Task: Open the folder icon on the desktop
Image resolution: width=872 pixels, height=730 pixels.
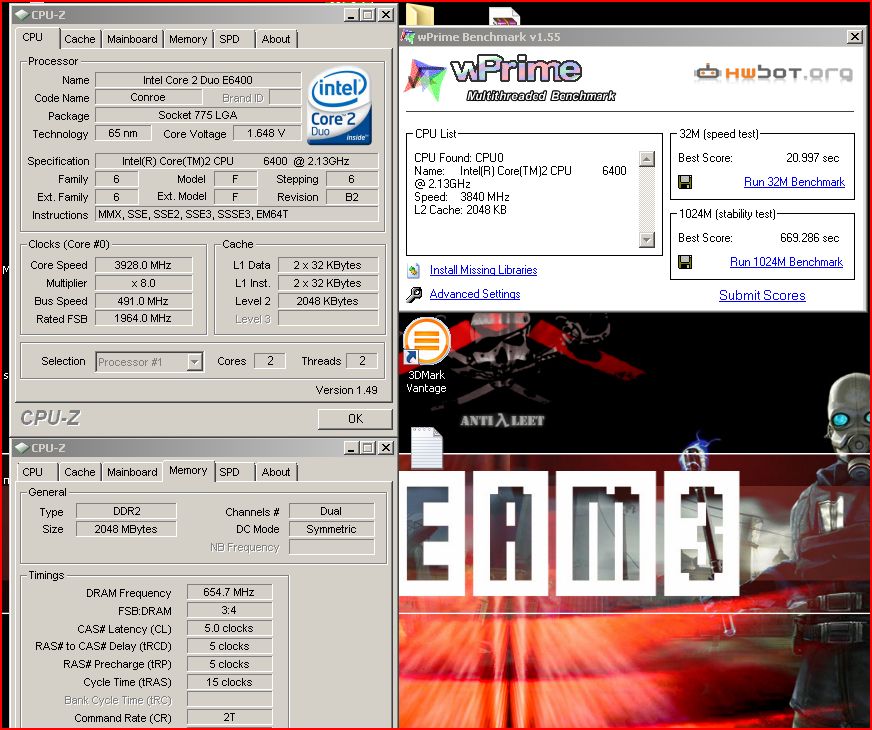Action: tap(420, 14)
